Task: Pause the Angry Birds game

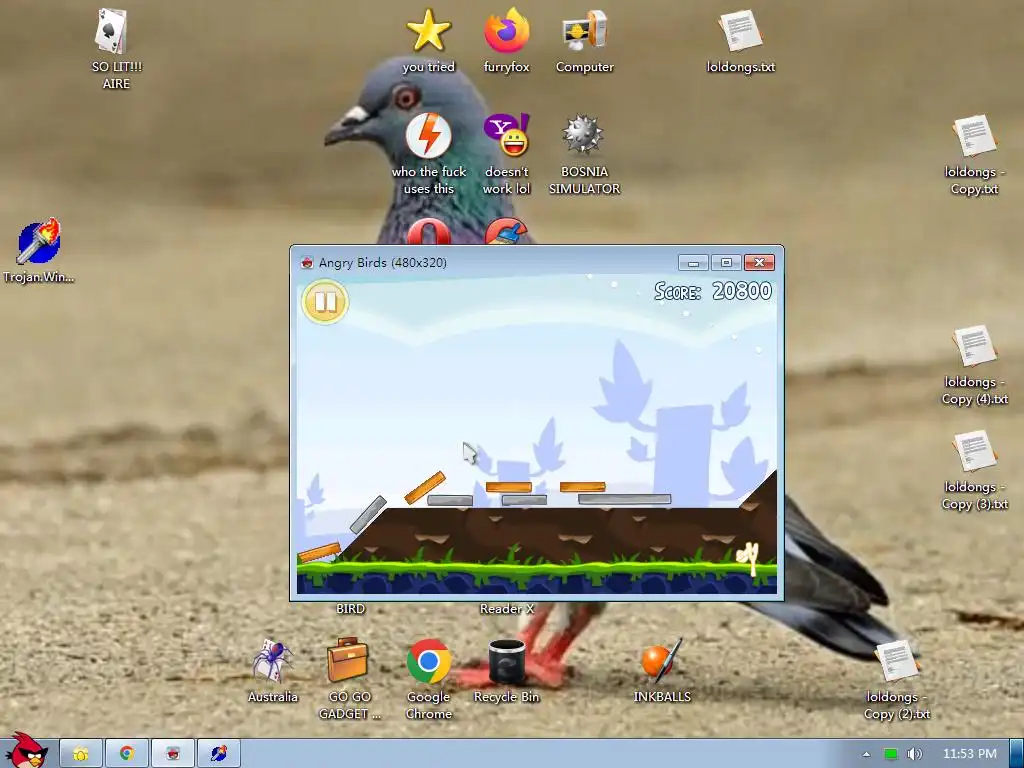Action: tap(325, 302)
